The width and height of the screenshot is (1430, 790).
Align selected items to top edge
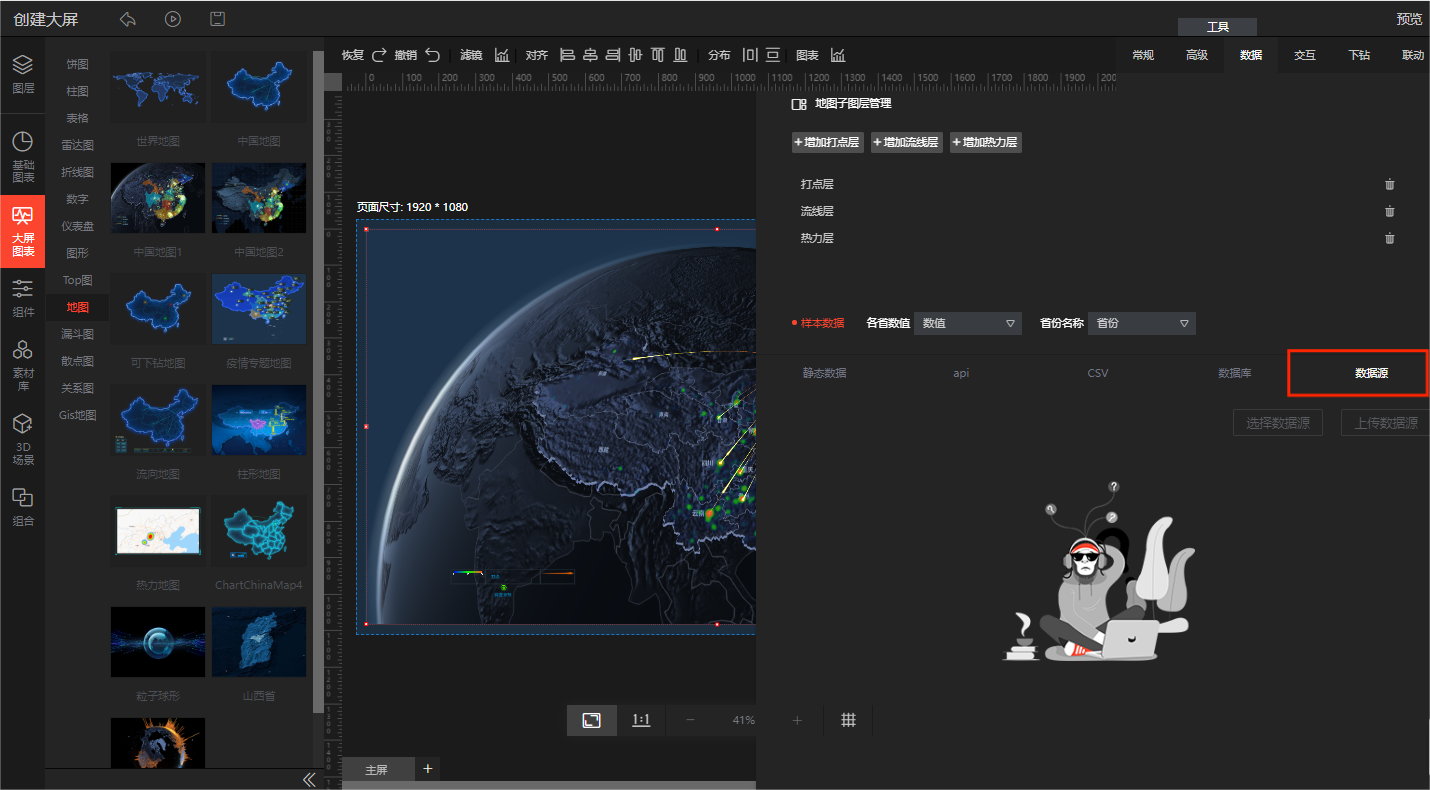pos(658,55)
